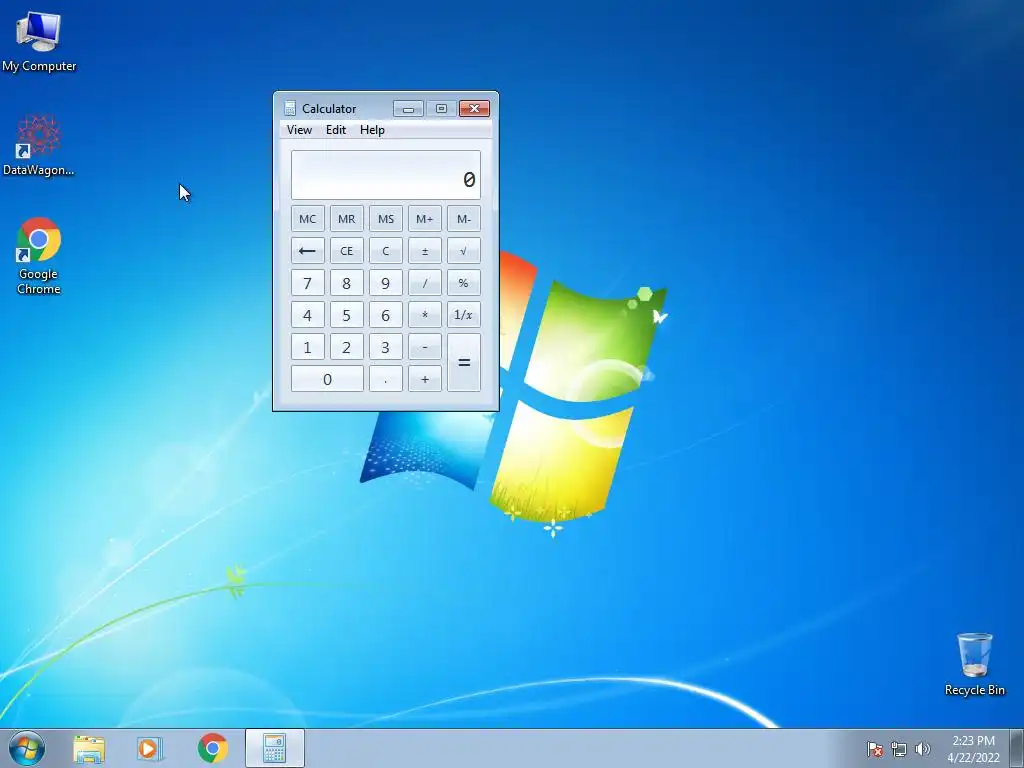The width and height of the screenshot is (1024, 768).
Task: Click the Calculator taskbar button
Action: point(274,748)
